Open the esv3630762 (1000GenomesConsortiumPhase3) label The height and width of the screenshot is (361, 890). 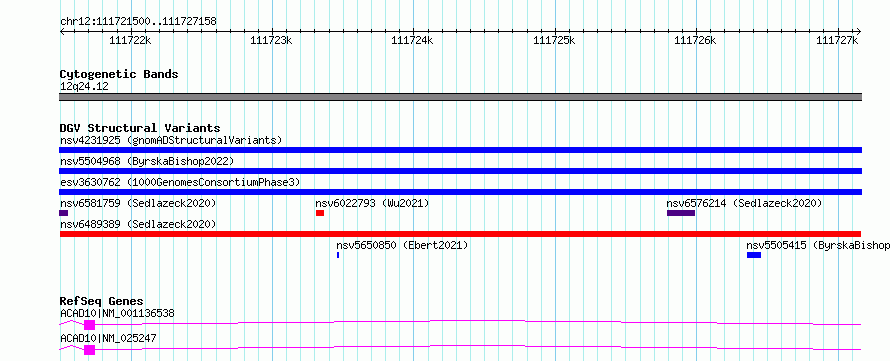pyautogui.click(x=180, y=182)
